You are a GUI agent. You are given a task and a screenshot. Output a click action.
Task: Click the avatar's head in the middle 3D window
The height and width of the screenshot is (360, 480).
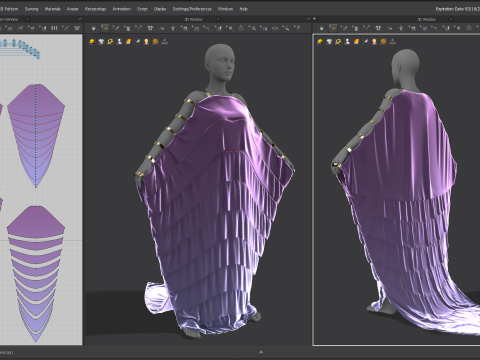(x=220, y=62)
